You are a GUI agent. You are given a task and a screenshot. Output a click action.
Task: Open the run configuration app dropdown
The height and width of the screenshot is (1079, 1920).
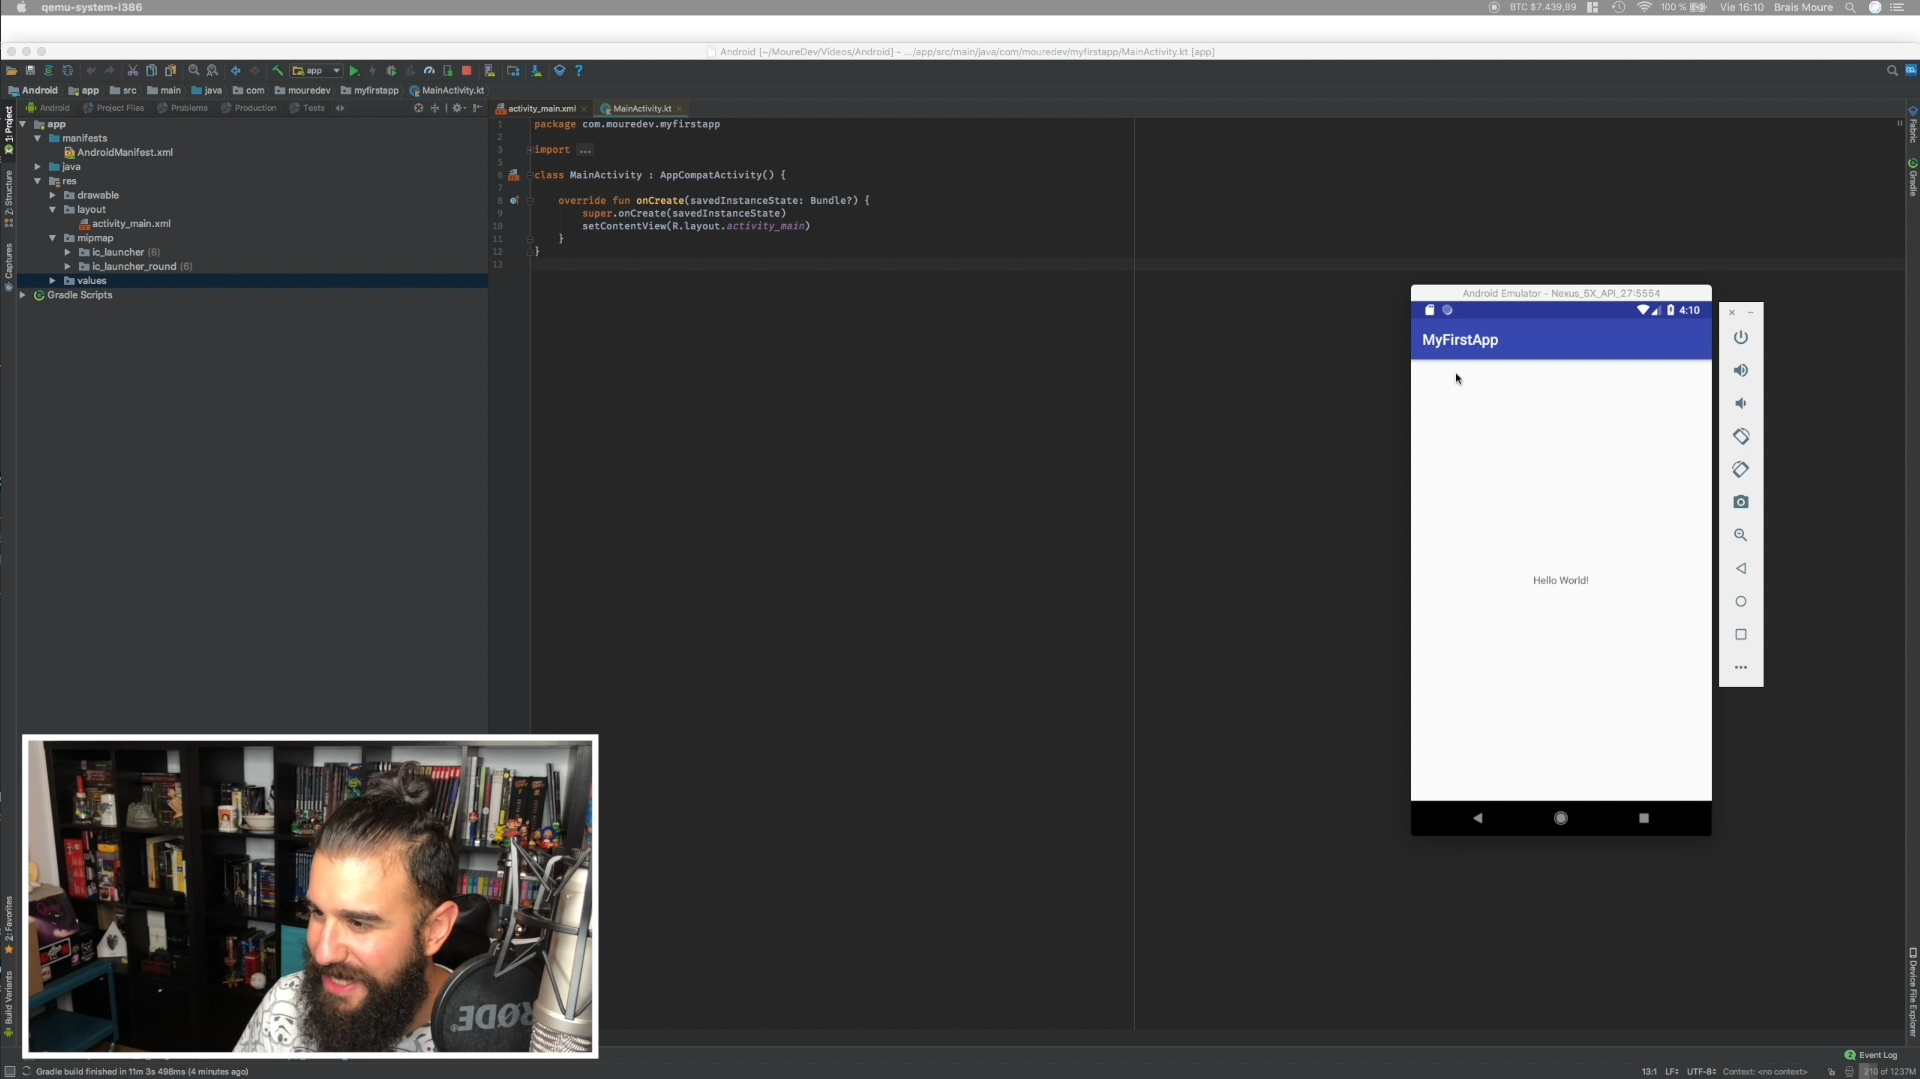pos(316,71)
